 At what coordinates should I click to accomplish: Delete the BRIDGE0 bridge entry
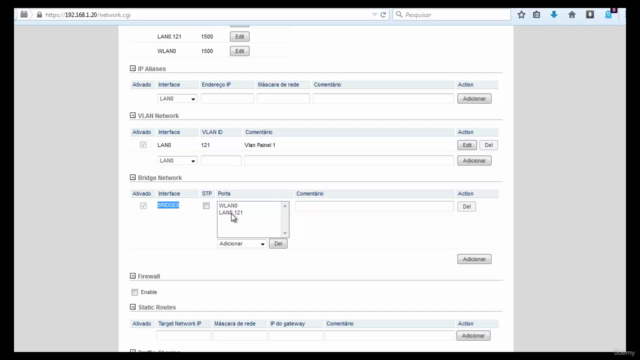(x=467, y=207)
